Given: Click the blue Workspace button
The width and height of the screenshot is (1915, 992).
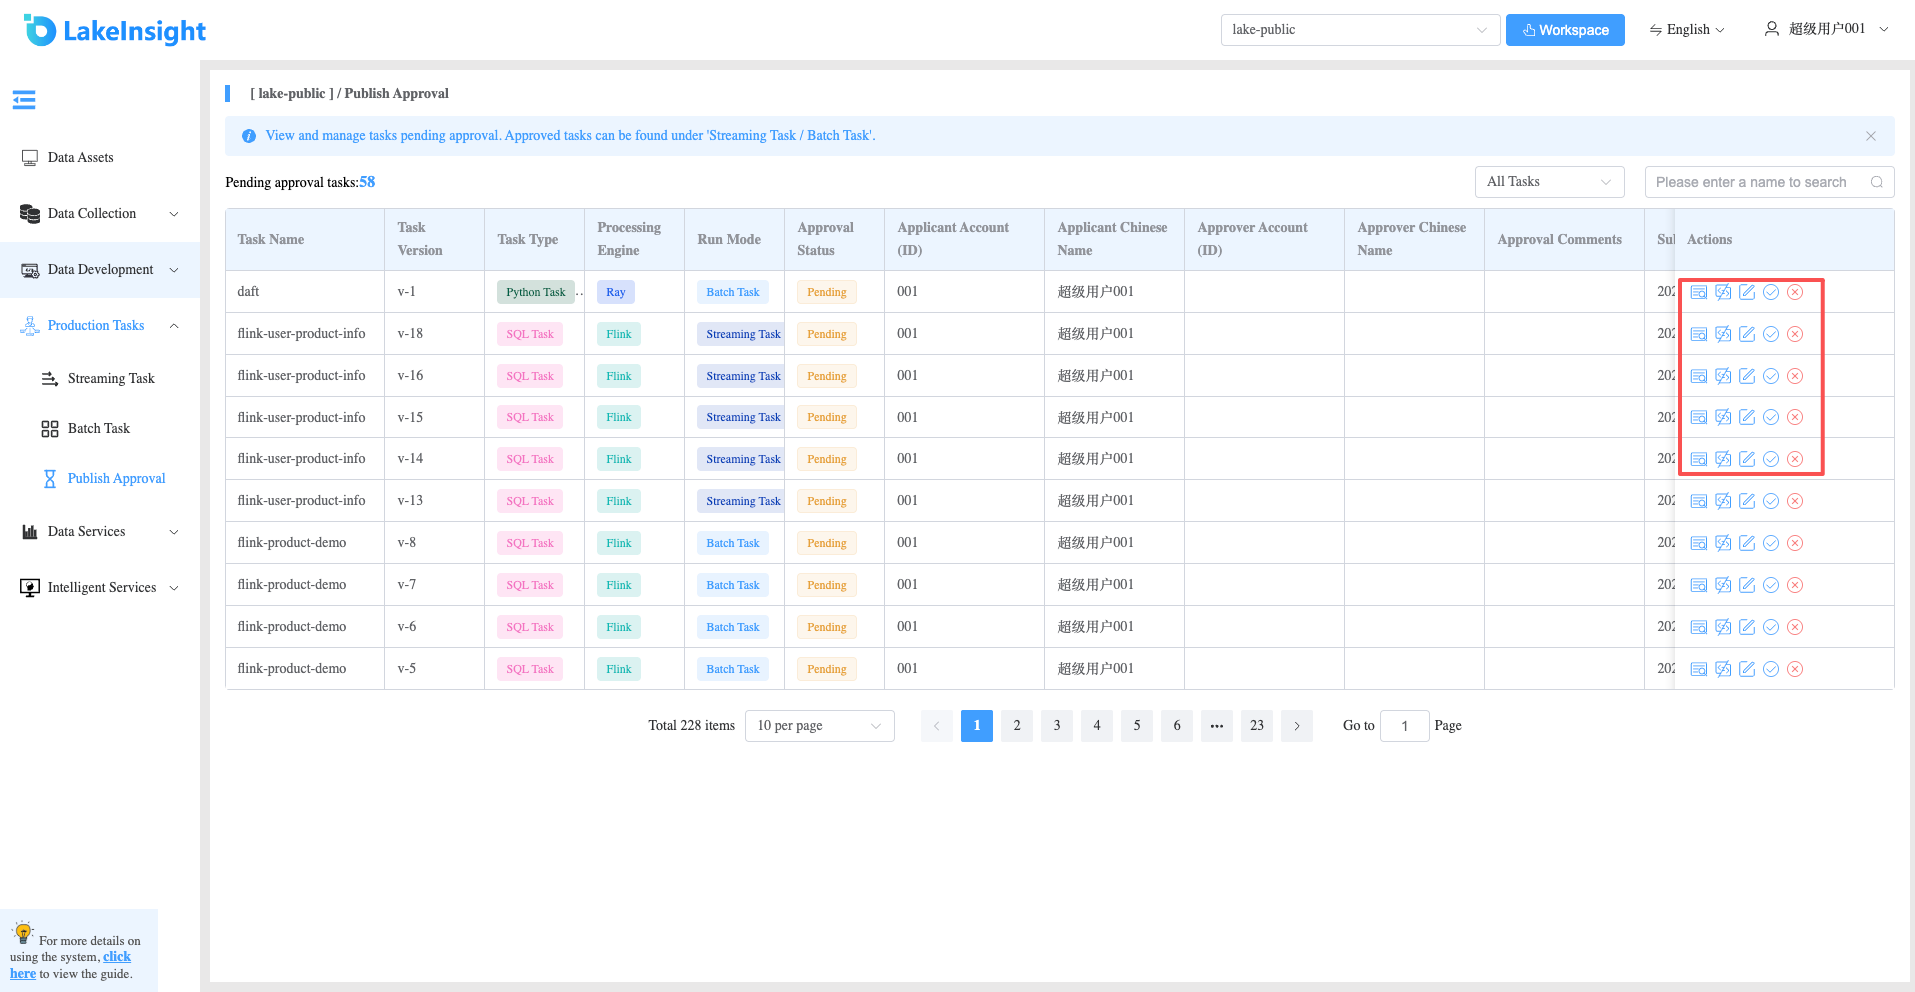Looking at the screenshot, I should click(1565, 30).
